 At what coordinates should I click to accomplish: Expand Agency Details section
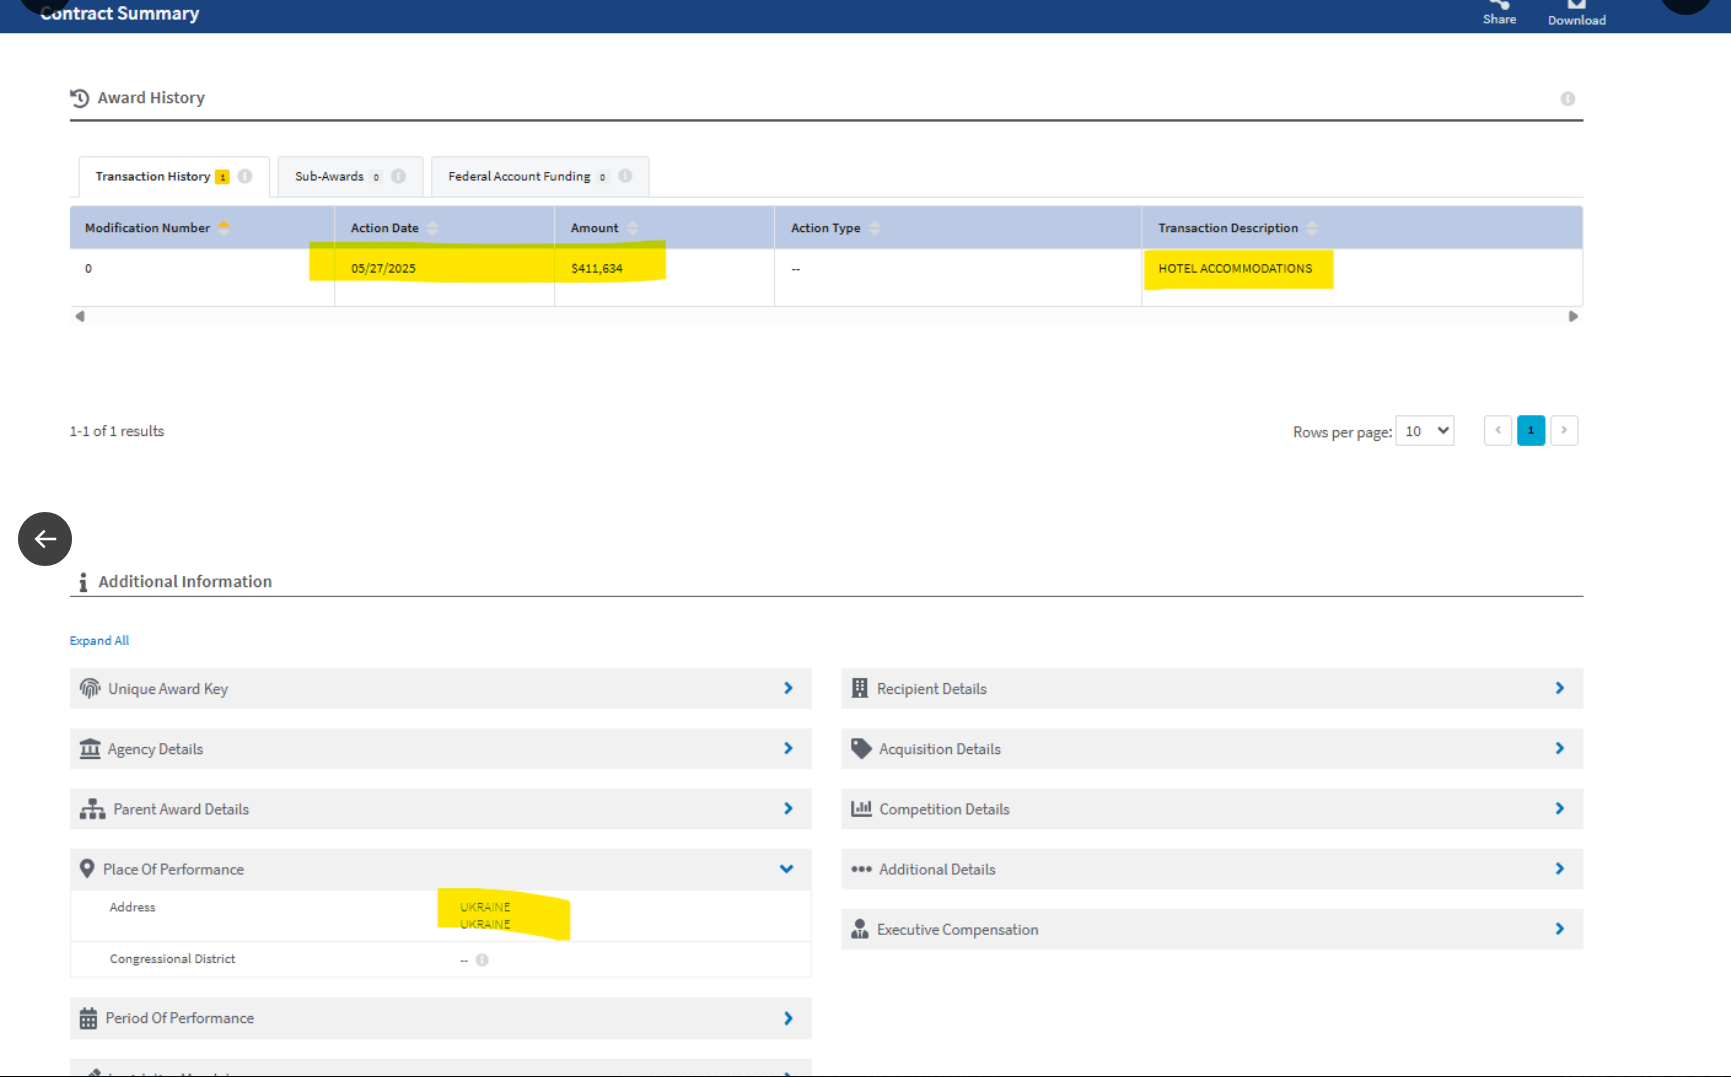(x=441, y=749)
